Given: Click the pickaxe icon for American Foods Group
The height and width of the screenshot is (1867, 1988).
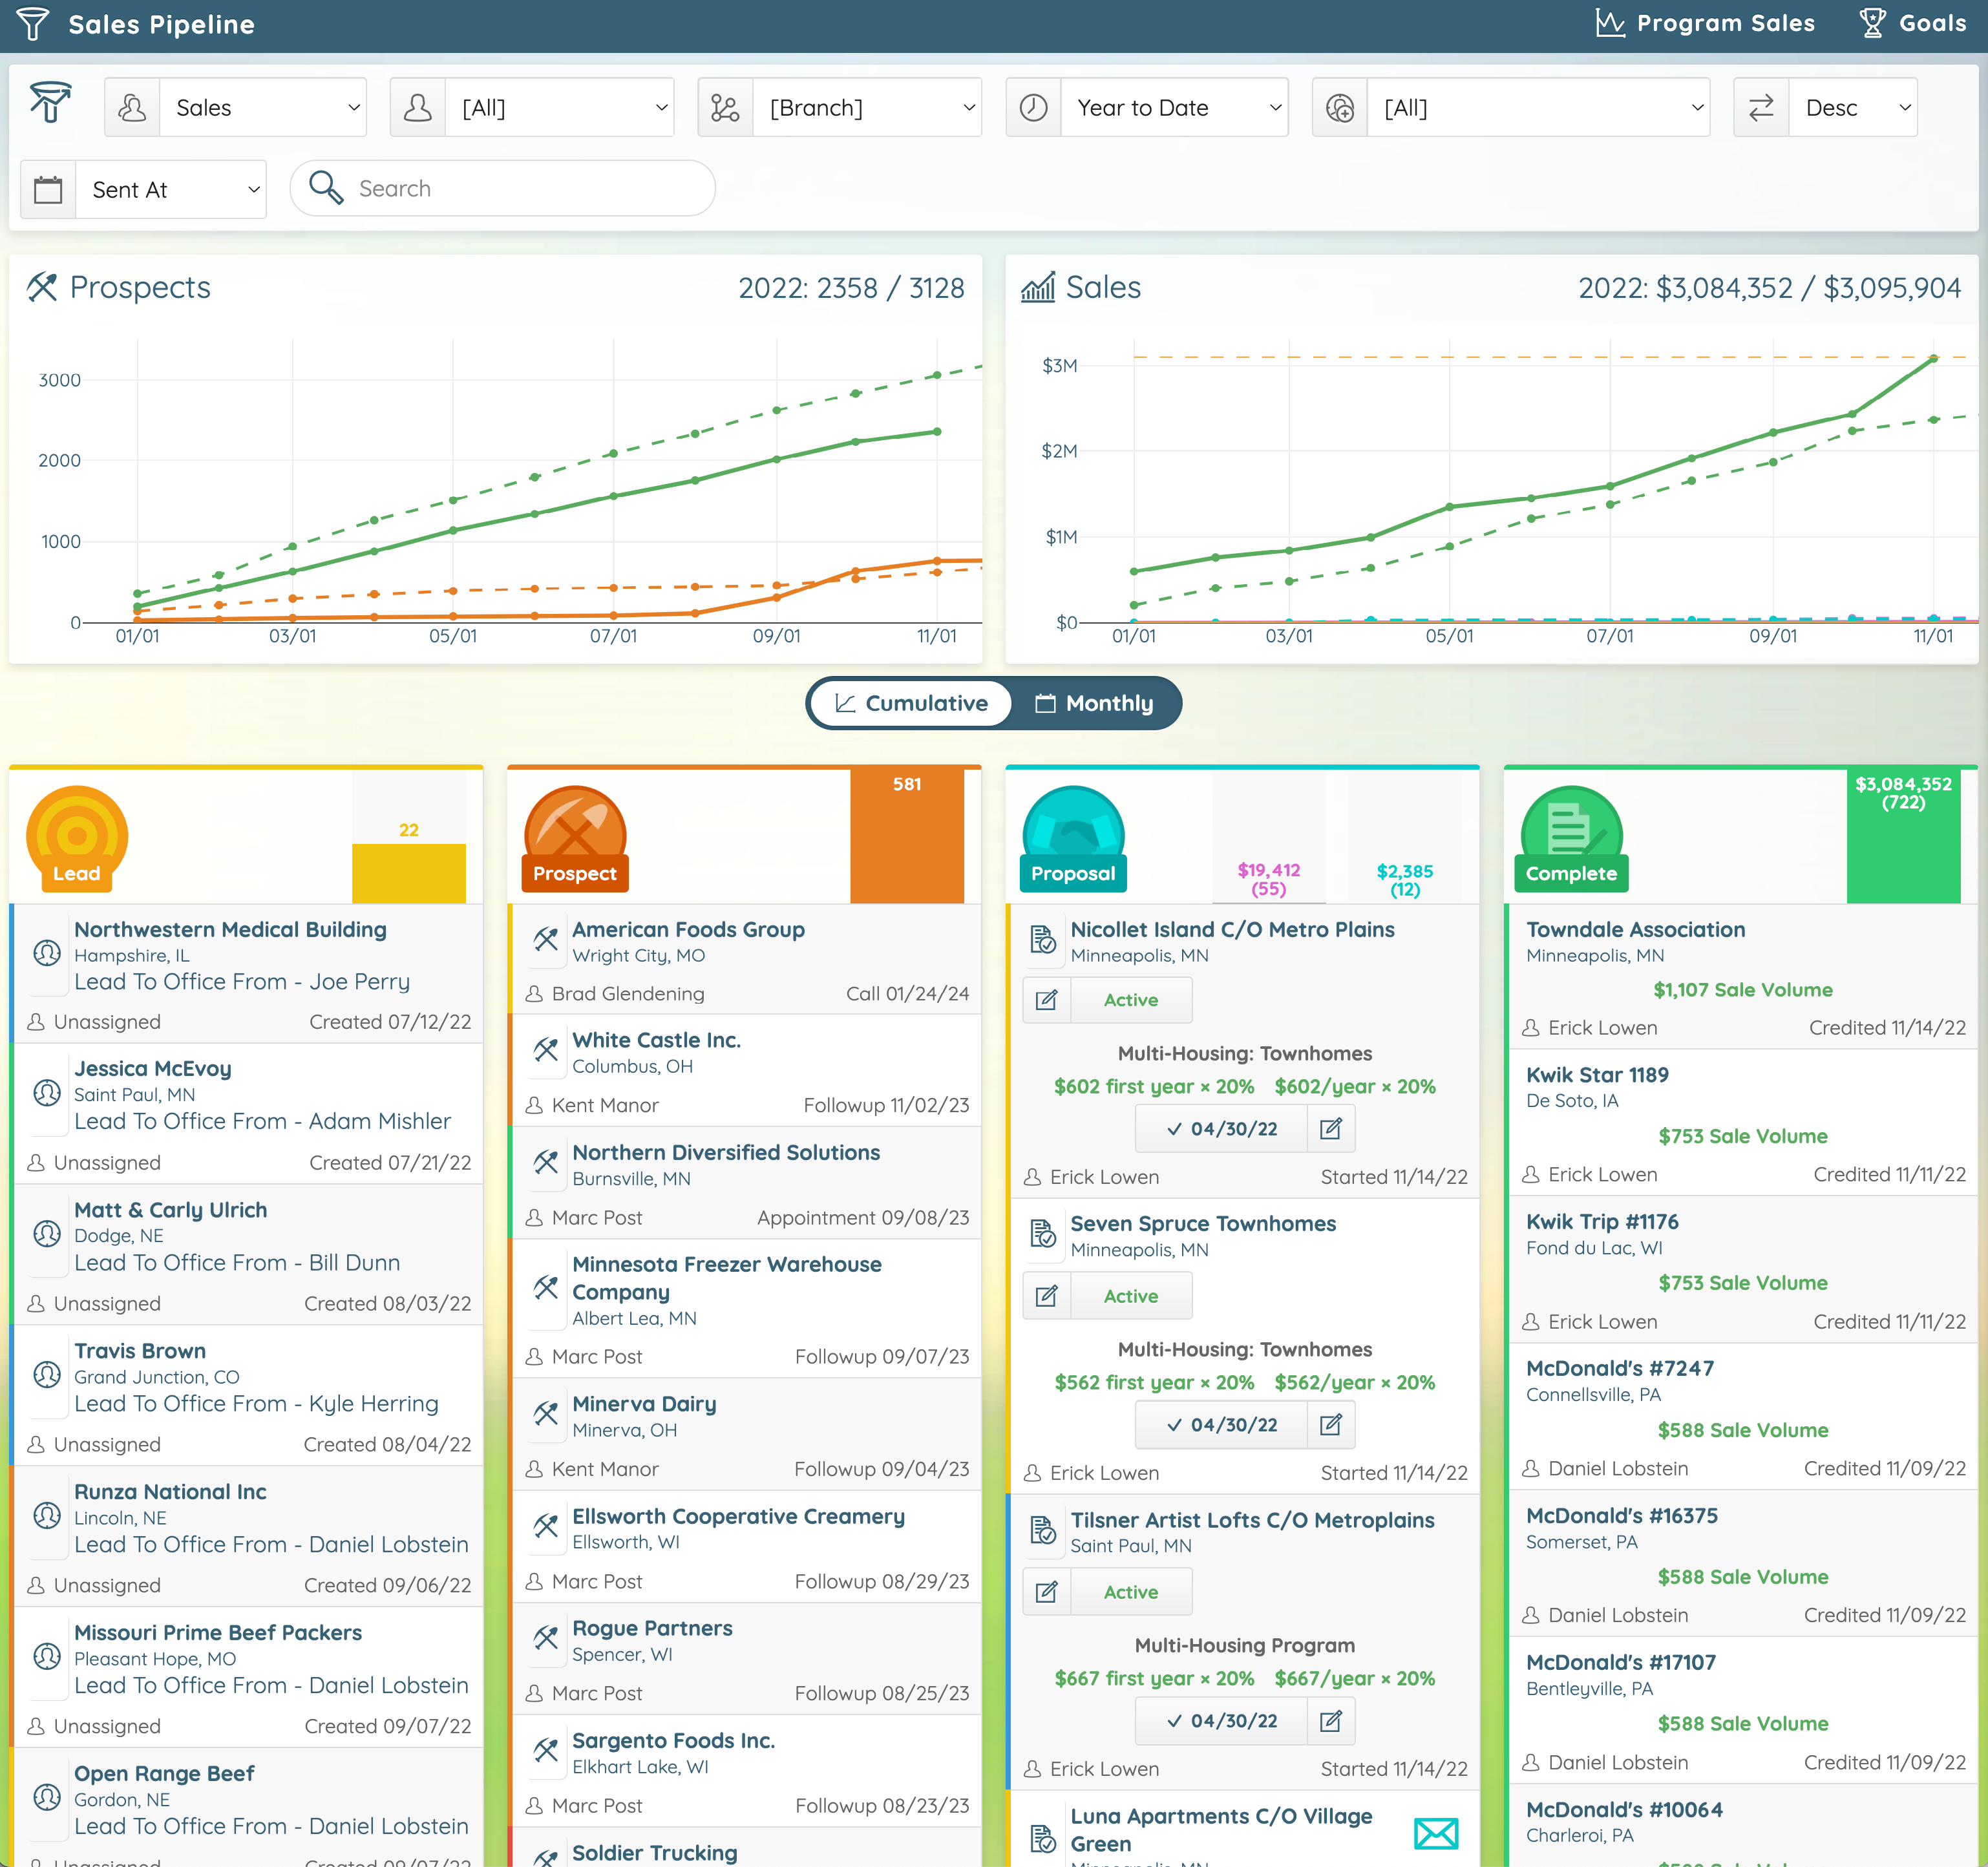Looking at the screenshot, I should pos(546,939).
